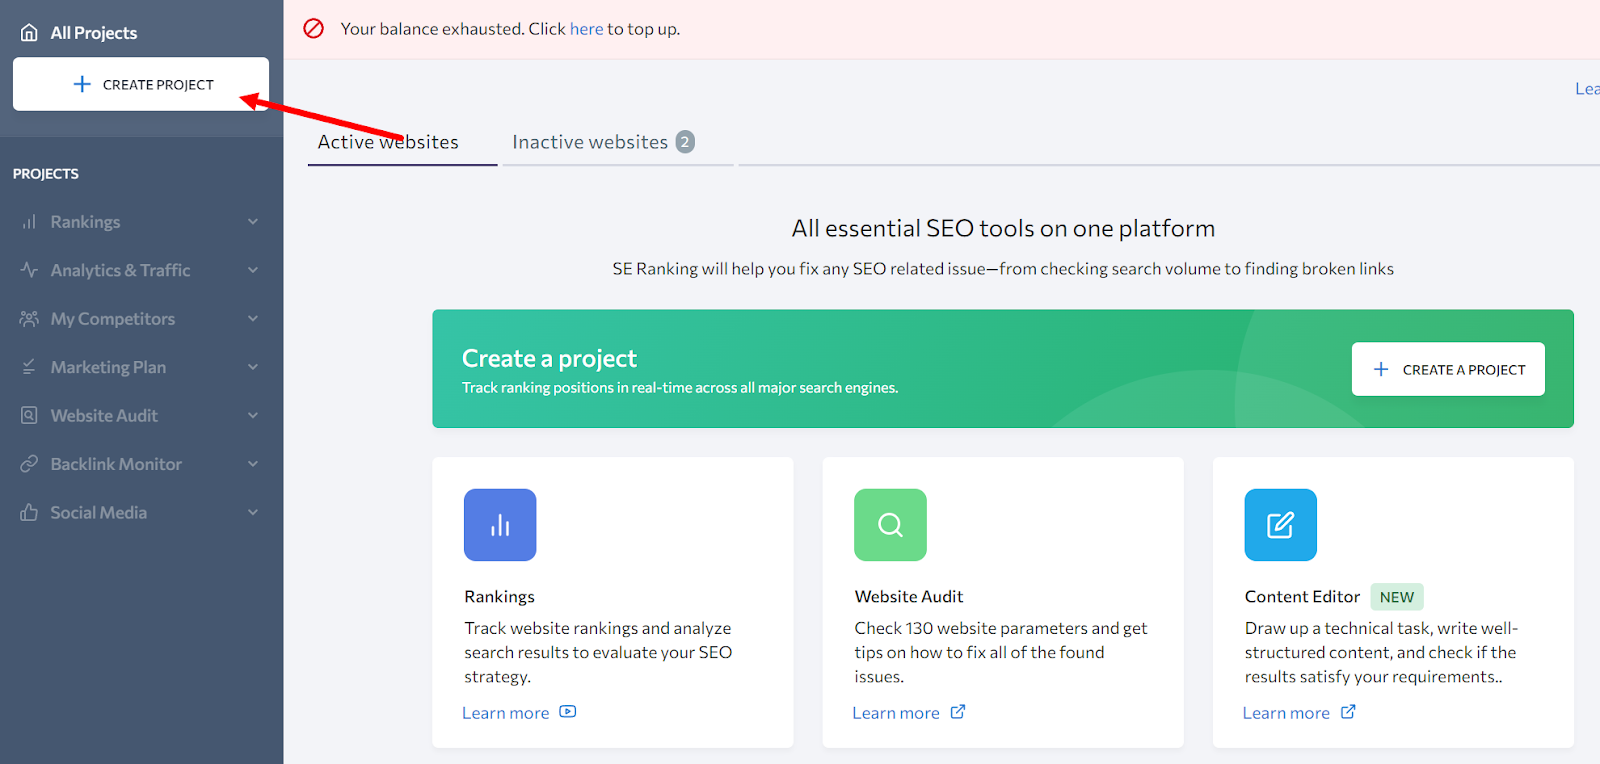The width and height of the screenshot is (1600, 764).
Task: Click CREATE A PROJECT in green banner
Action: [x=1448, y=369]
